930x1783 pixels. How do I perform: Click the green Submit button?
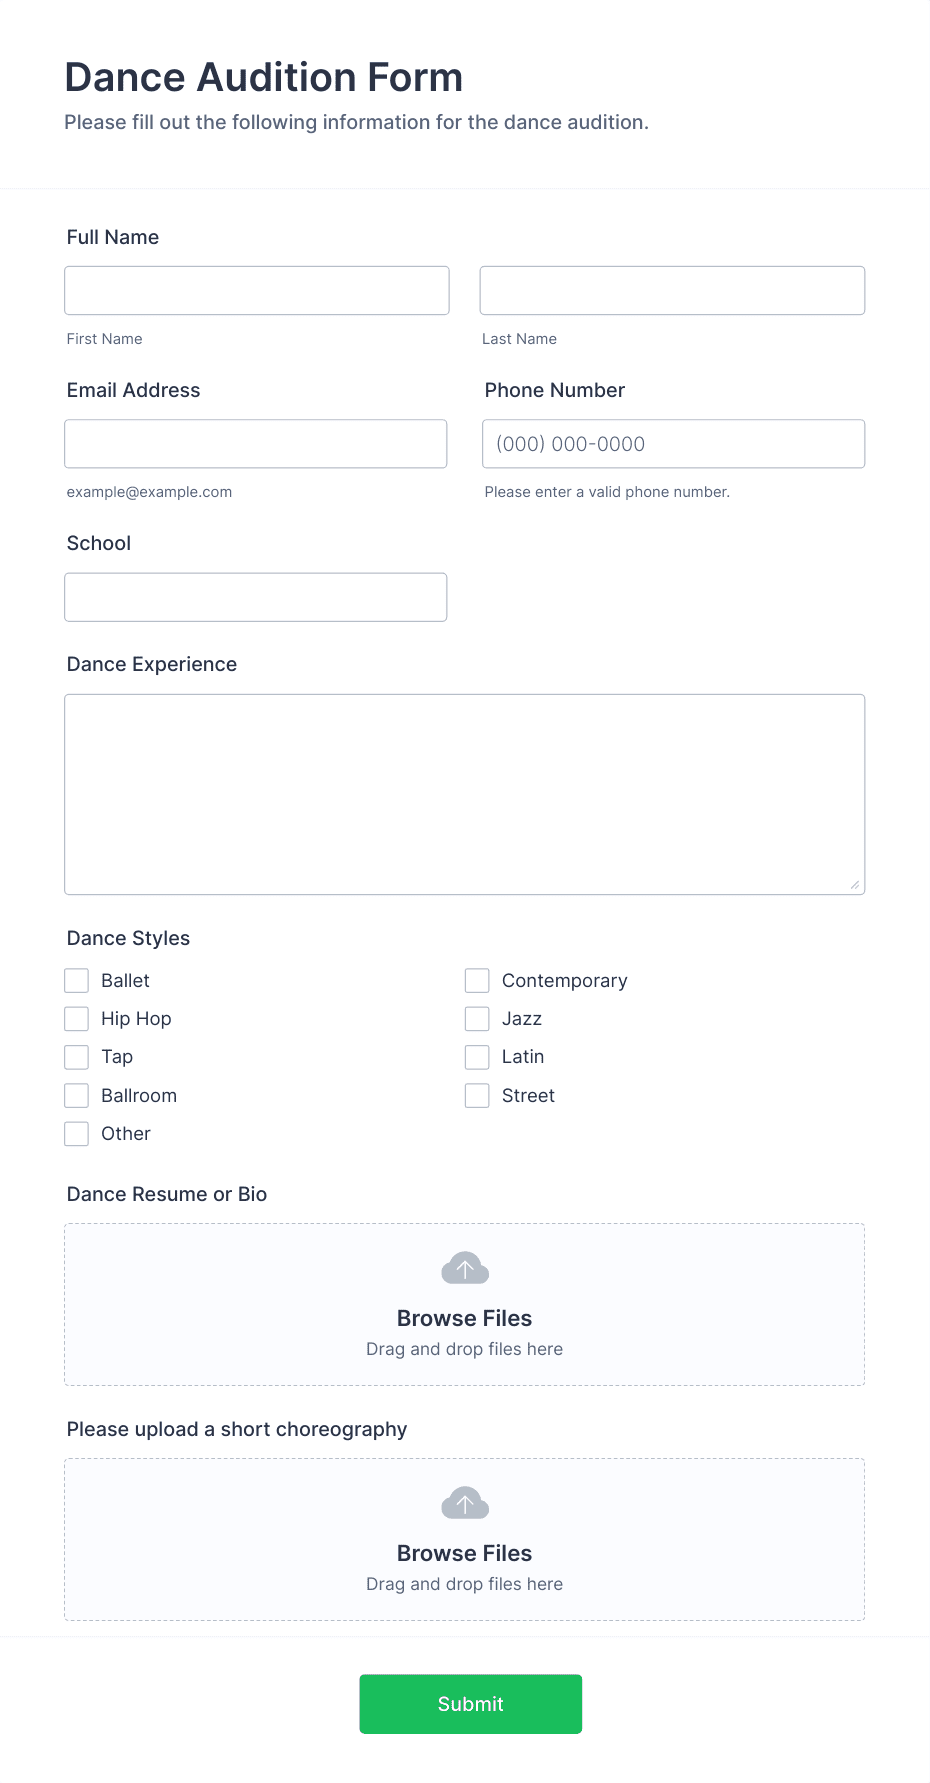pos(470,1703)
